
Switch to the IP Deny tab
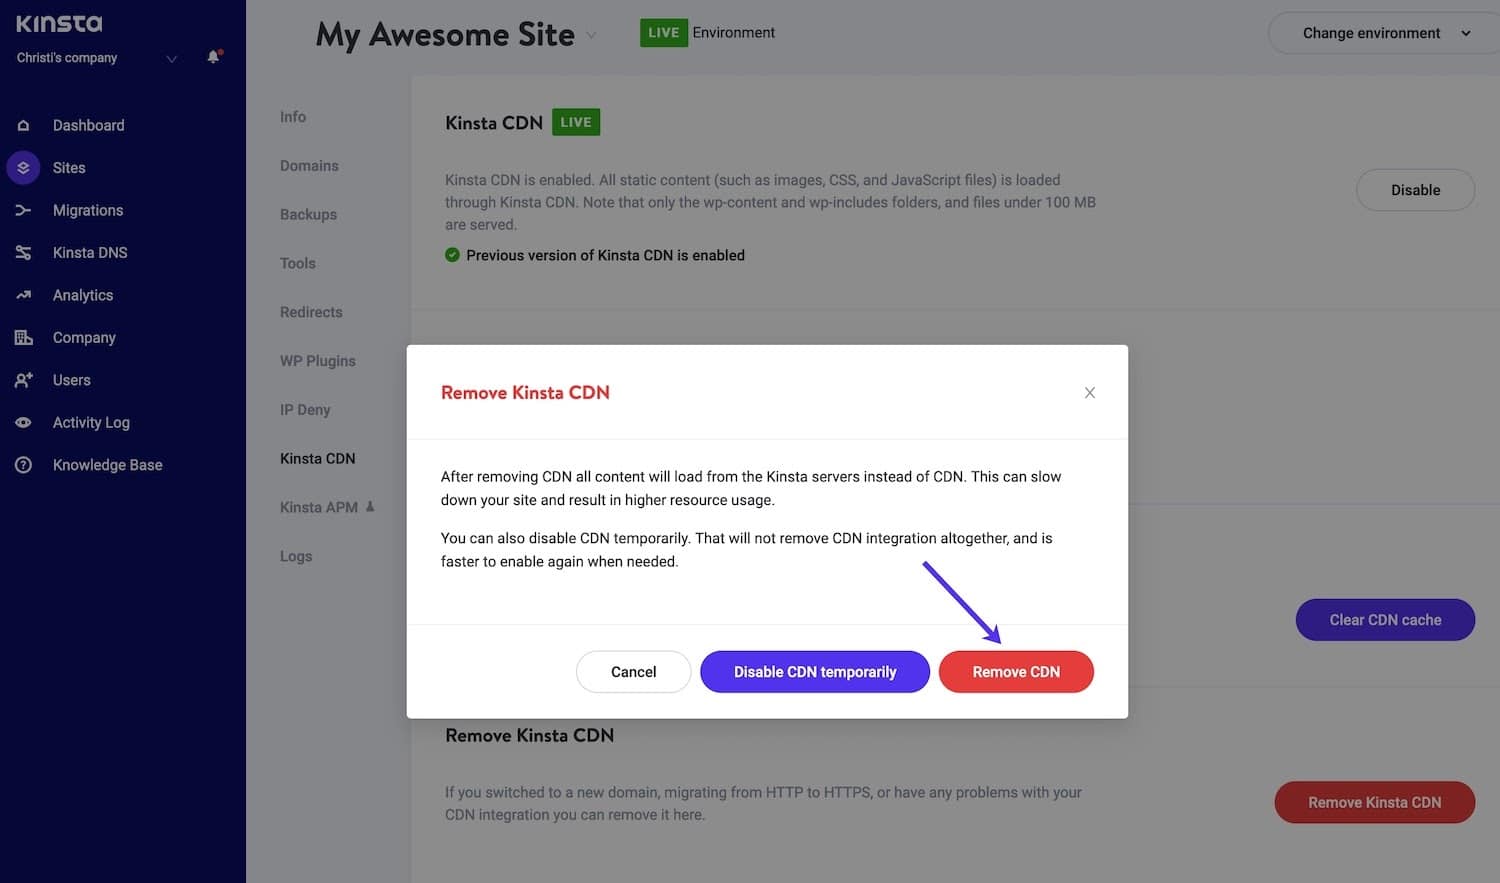point(305,410)
